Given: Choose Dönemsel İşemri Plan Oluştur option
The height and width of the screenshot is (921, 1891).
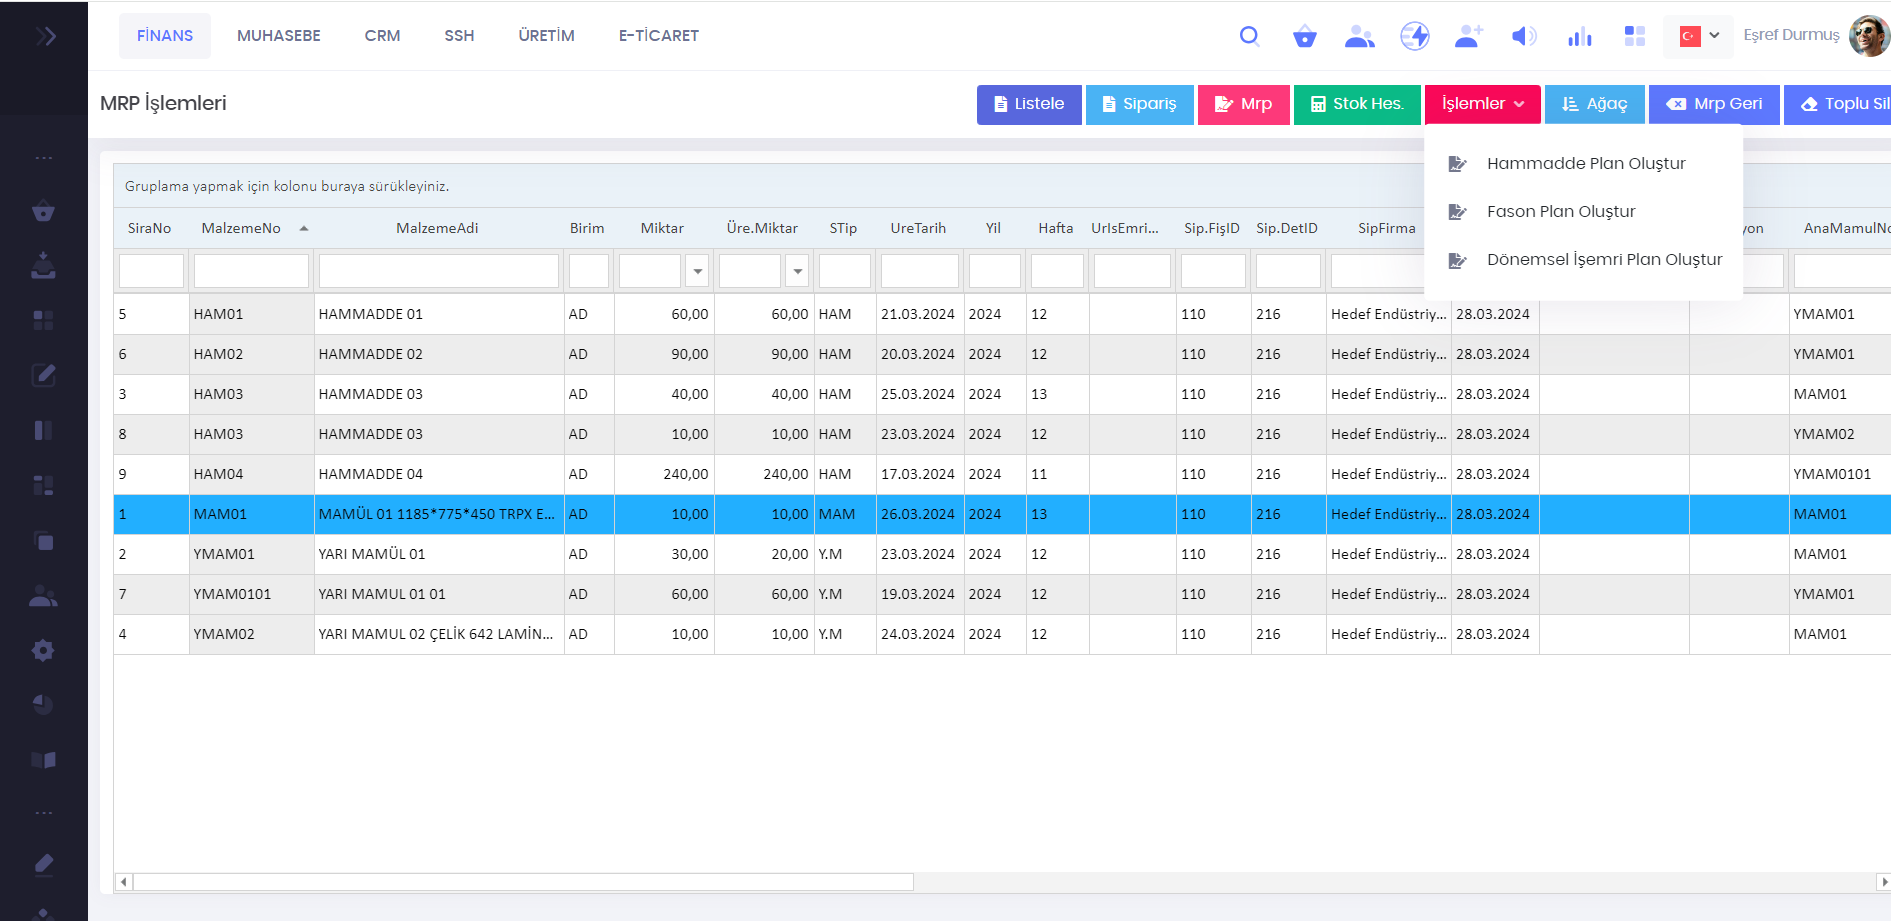Looking at the screenshot, I should 1603,259.
